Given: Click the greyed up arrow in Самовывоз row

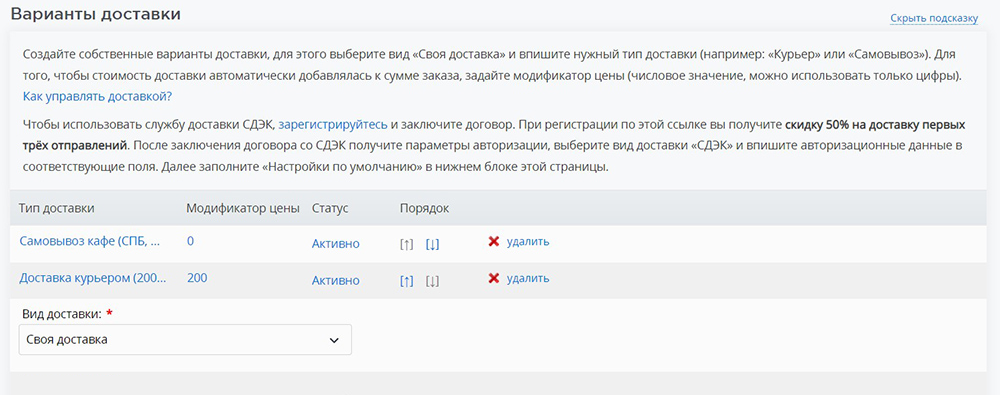Looking at the screenshot, I should coord(406,244).
